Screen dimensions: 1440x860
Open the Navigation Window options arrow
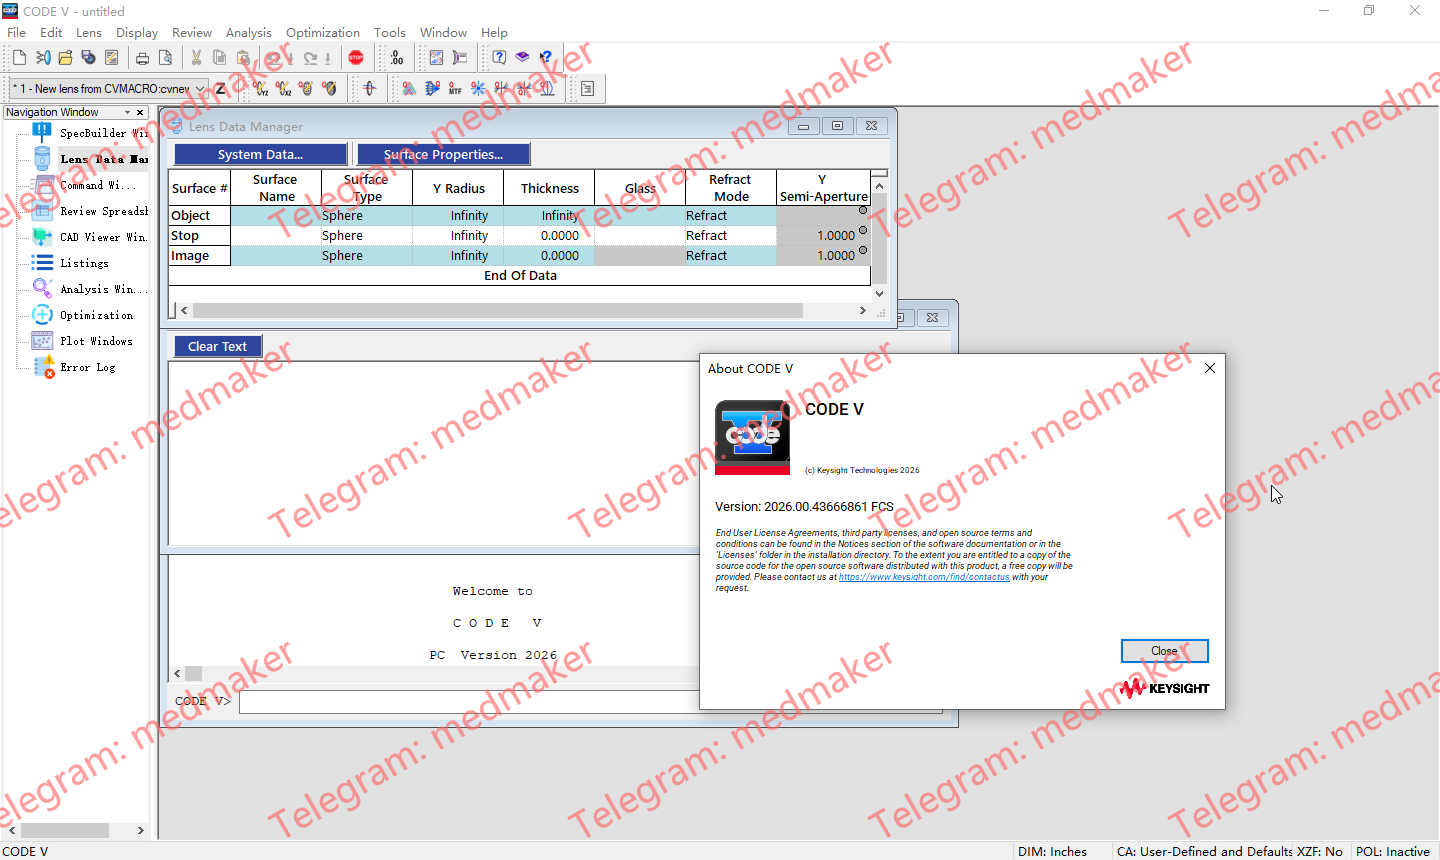tap(127, 112)
